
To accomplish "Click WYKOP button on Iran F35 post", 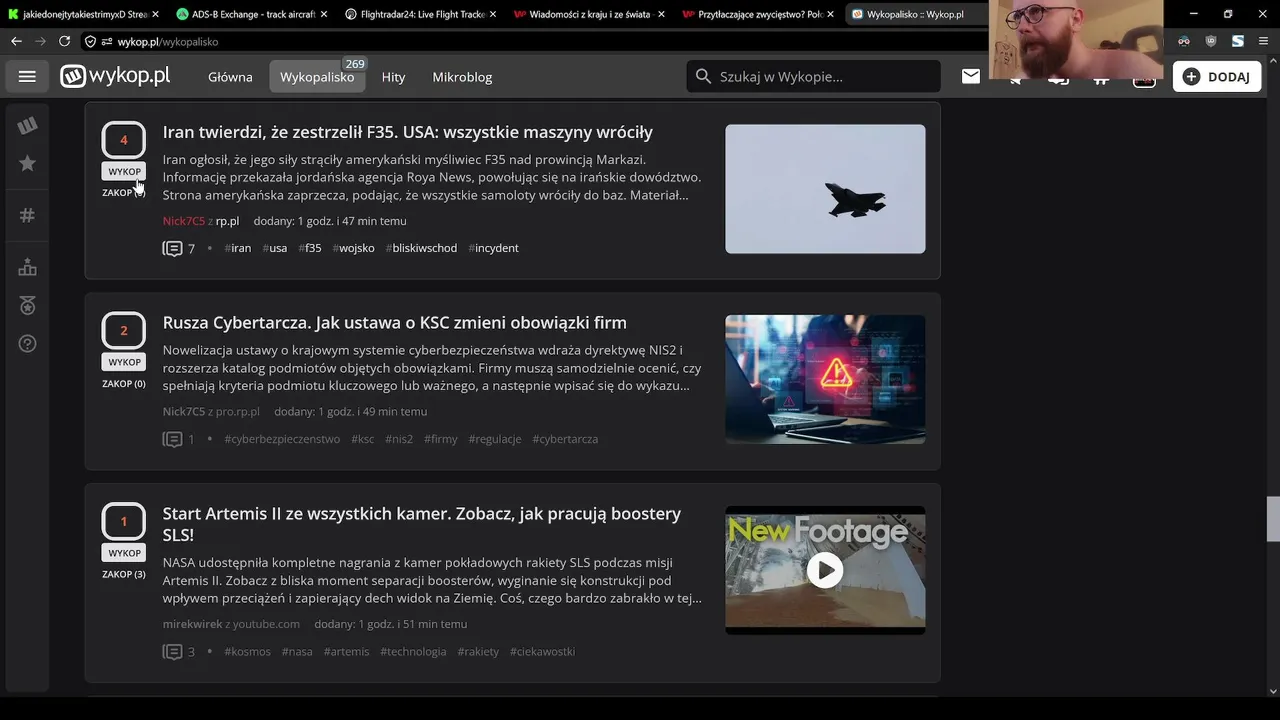I will (x=124, y=171).
